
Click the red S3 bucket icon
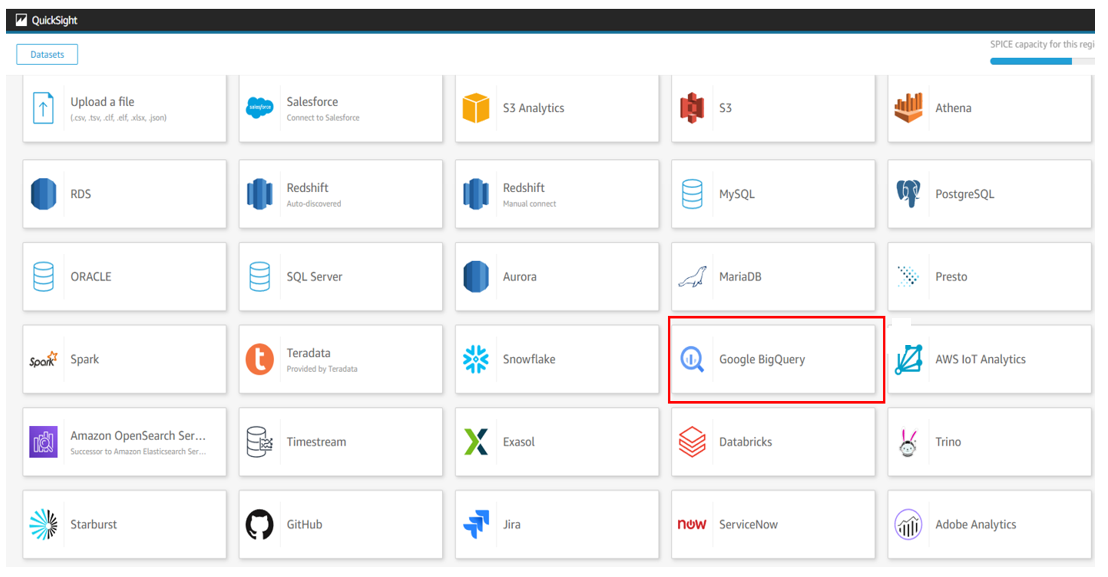692,108
